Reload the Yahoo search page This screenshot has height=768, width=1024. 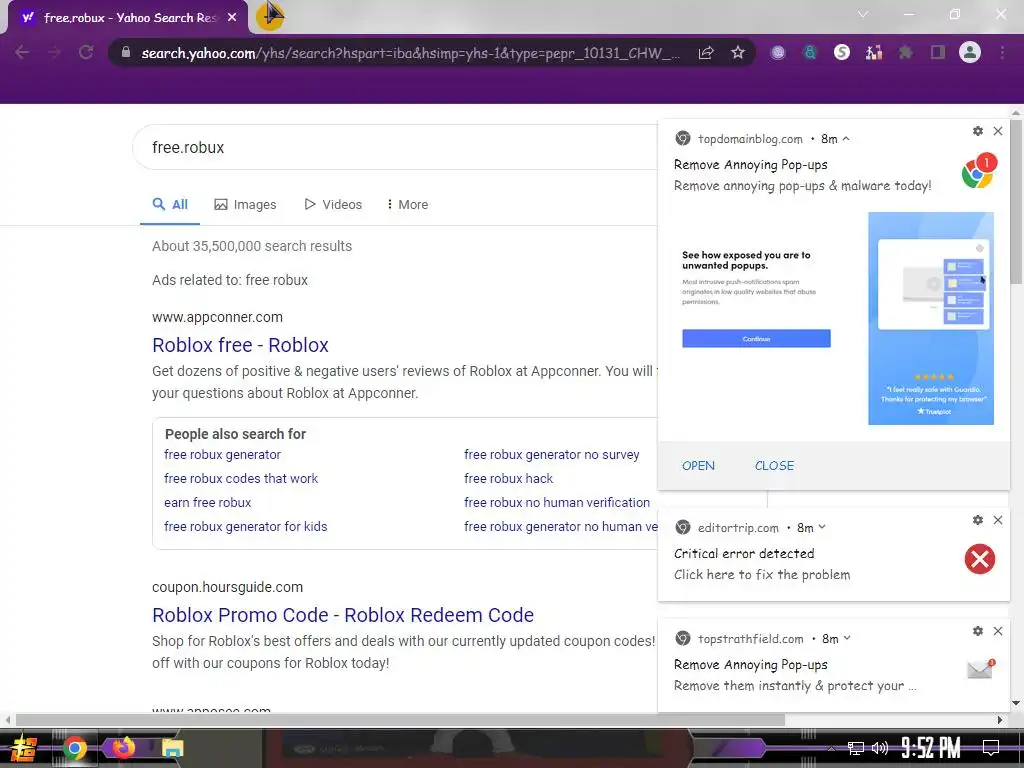click(86, 52)
